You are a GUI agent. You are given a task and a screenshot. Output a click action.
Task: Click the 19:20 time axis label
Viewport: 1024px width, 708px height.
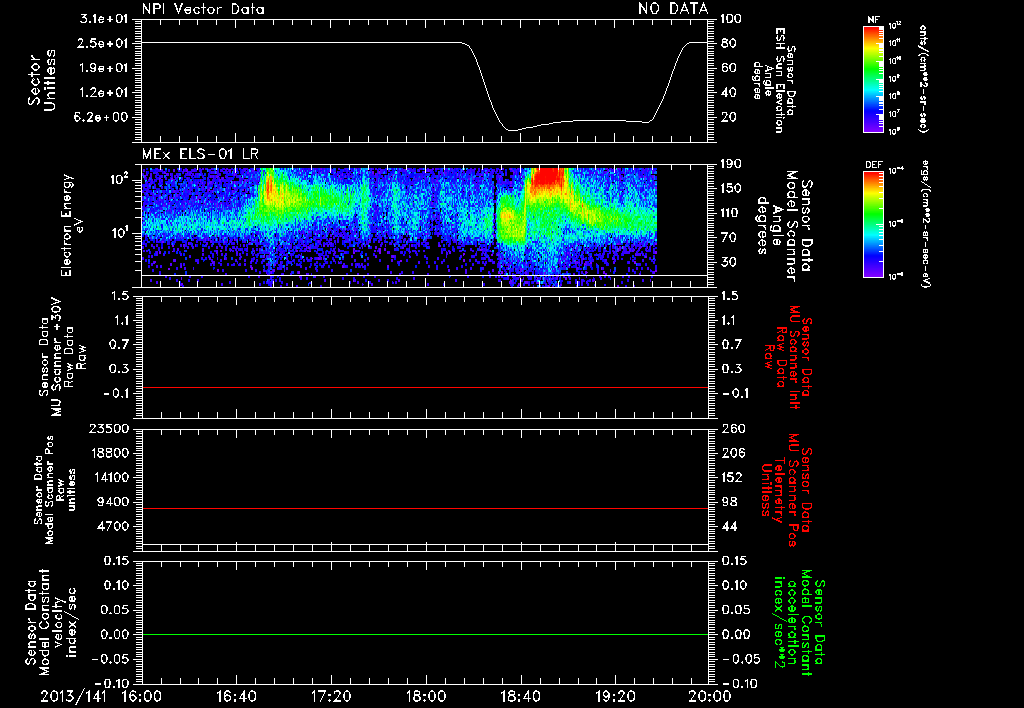(615, 696)
